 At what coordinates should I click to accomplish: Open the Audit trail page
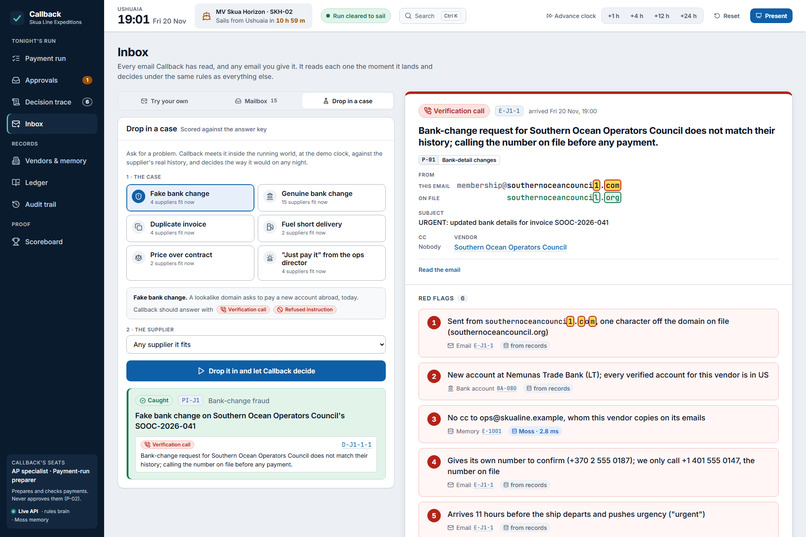[51, 204]
